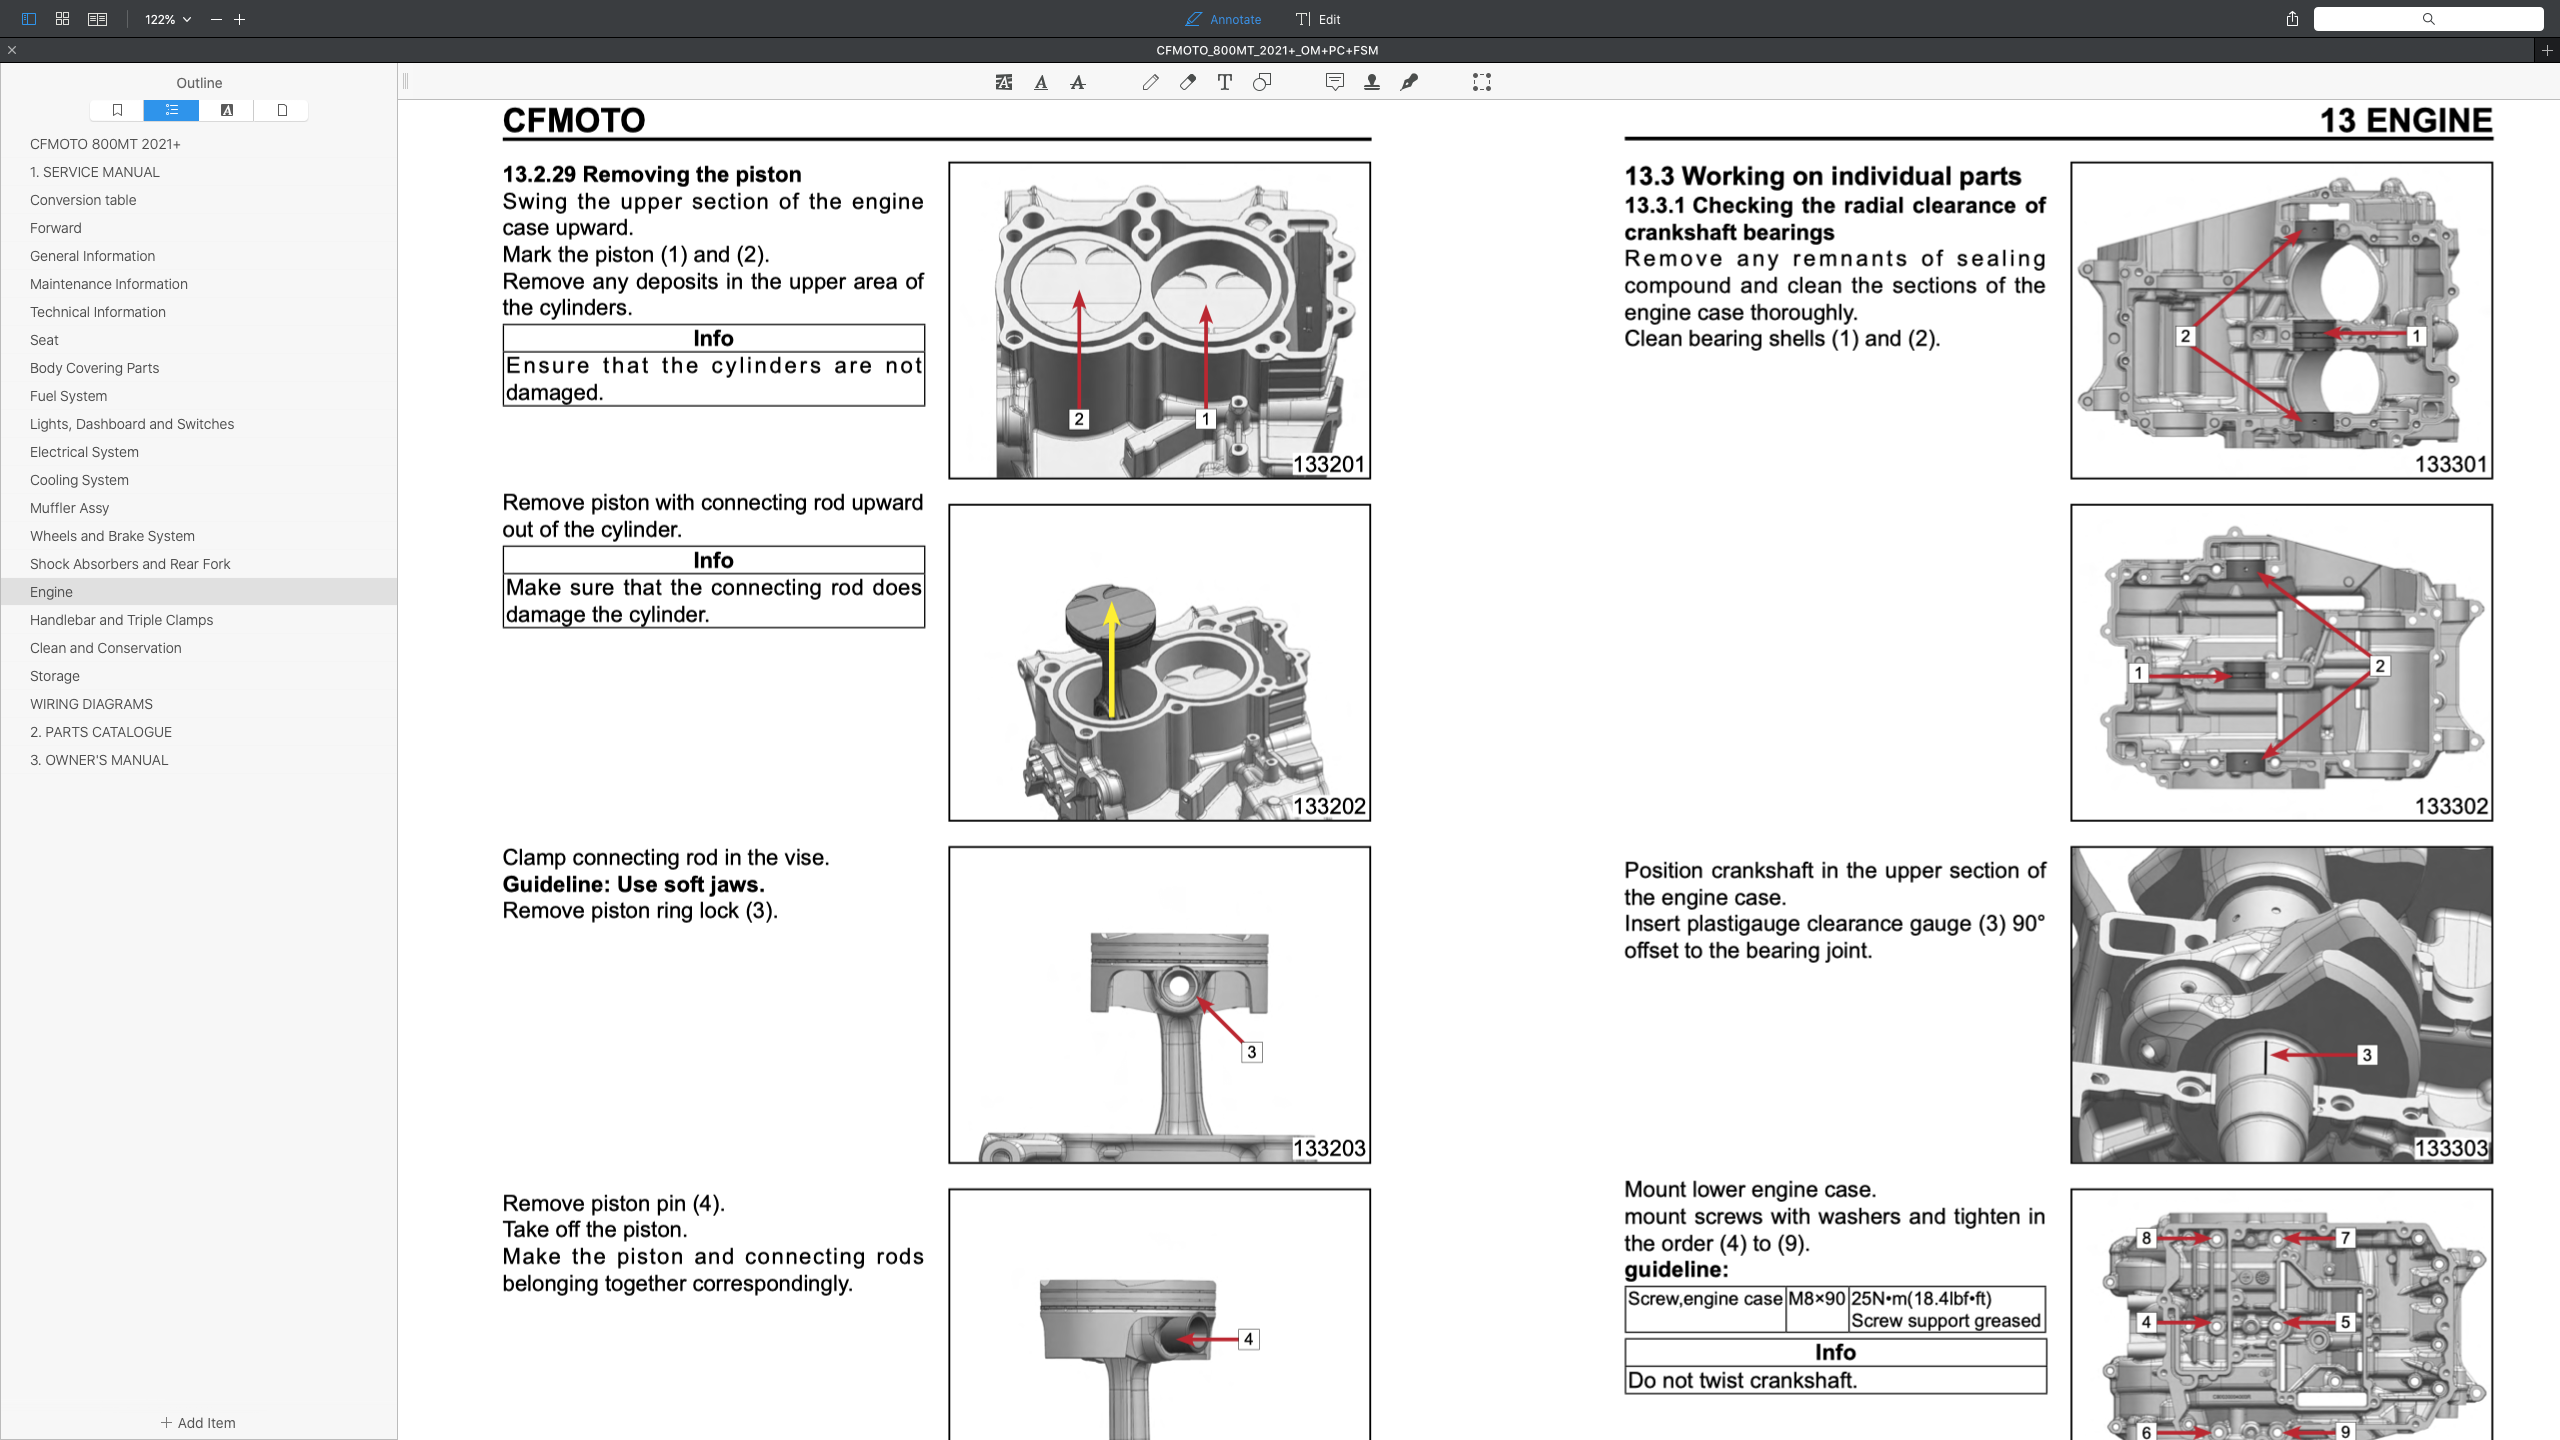Click the figure 133303 crankshaft illustration

coord(2281,1005)
